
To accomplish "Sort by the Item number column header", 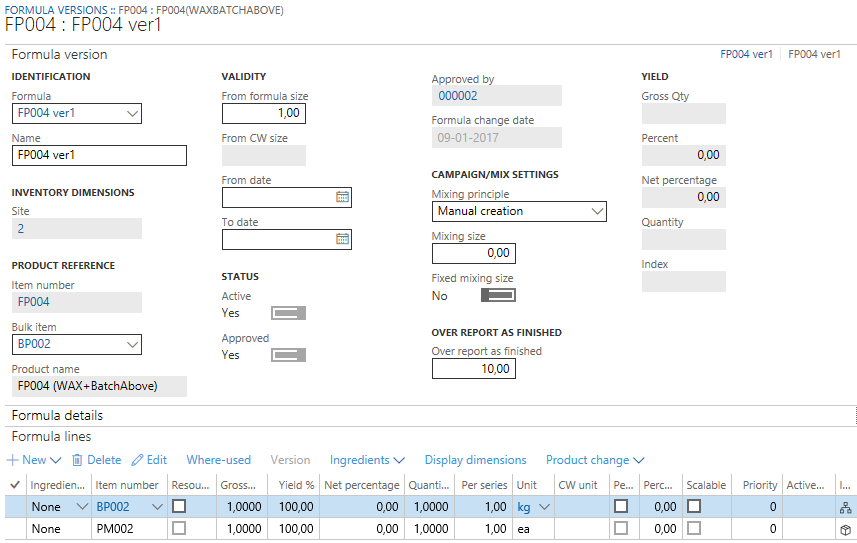I will click(127, 485).
